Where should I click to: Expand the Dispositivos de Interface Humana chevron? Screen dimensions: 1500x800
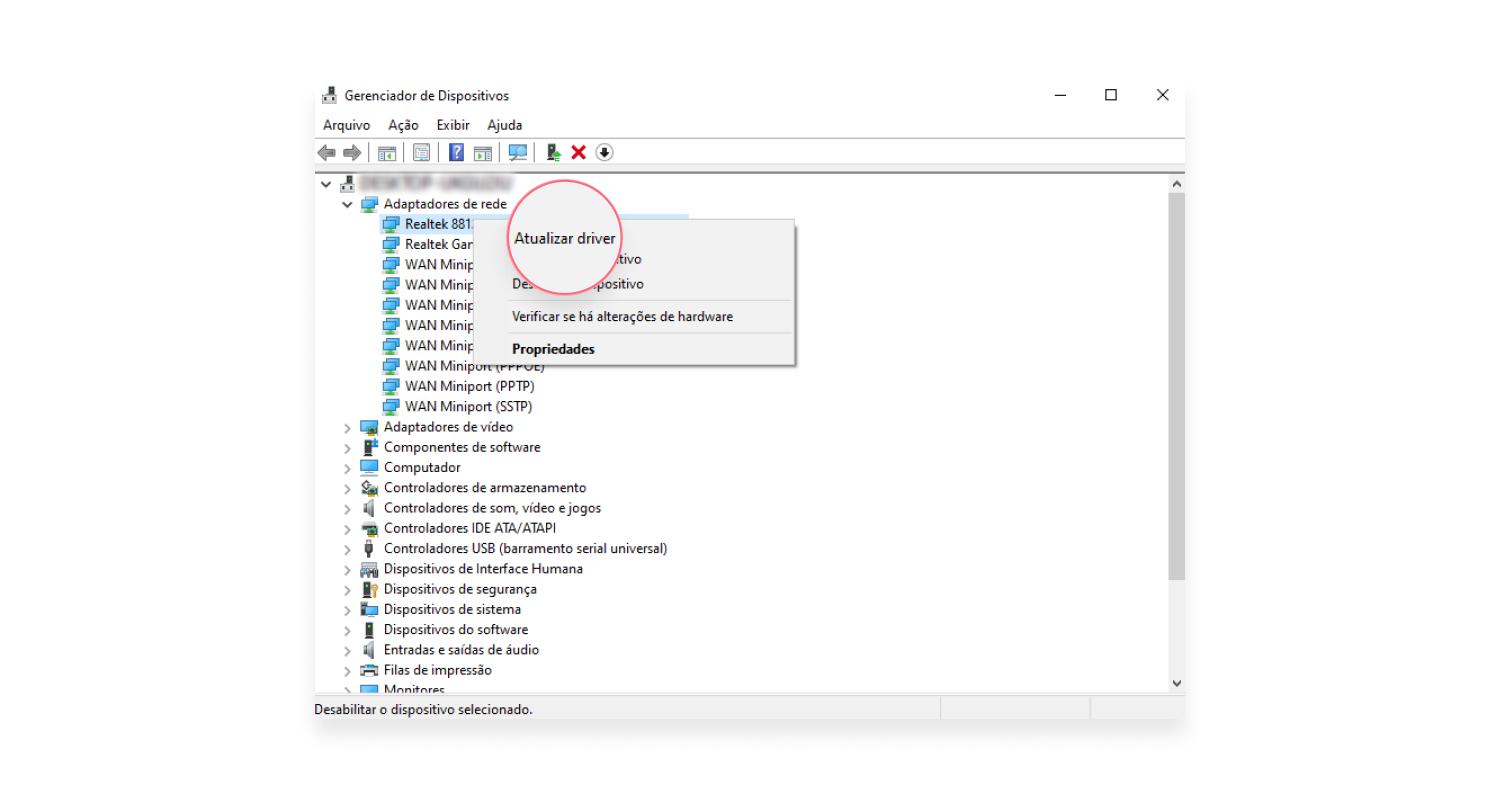click(x=348, y=570)
